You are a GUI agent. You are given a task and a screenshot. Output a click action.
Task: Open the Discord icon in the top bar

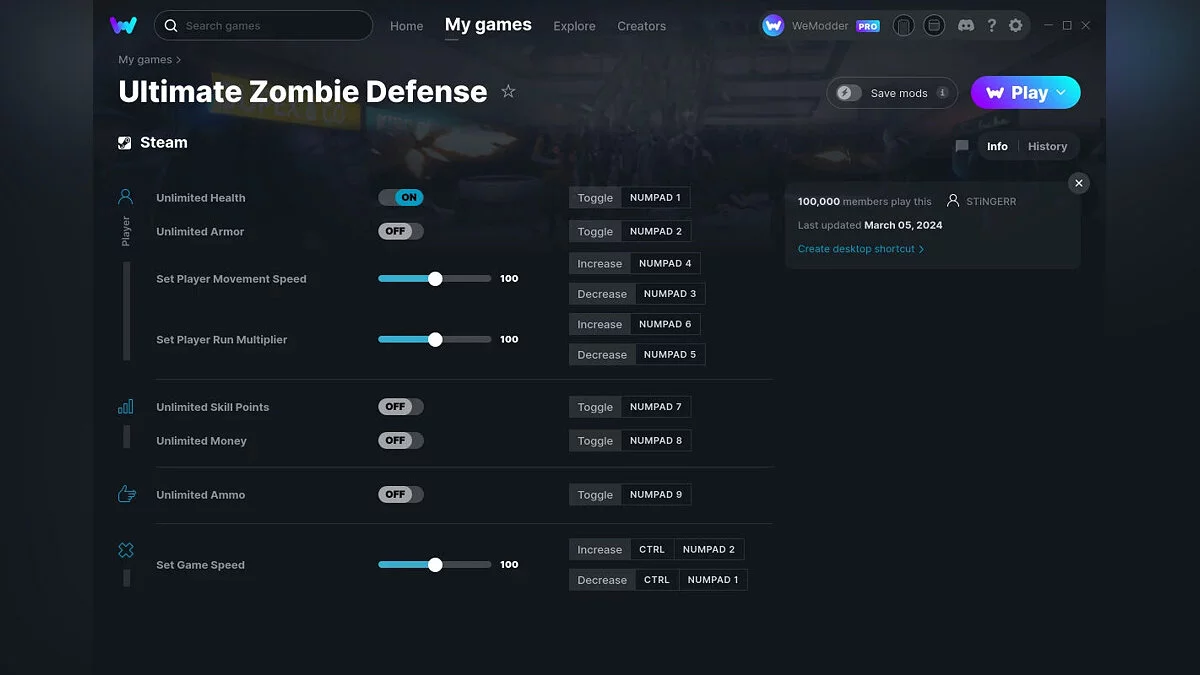pyautogui.click(x=966, y=25)
